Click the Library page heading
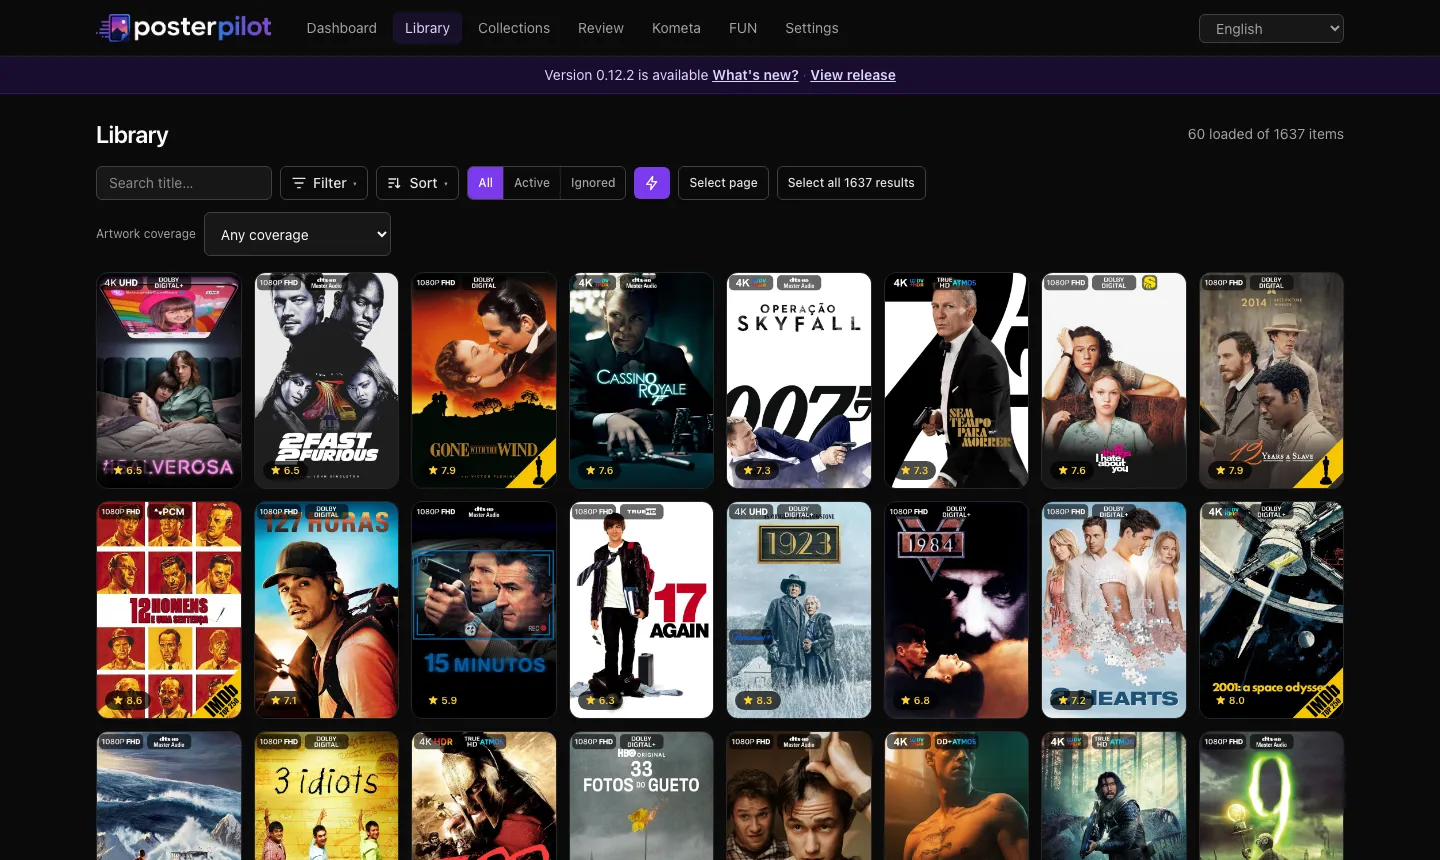This screenshot has width=1440, height=860. 132,135
